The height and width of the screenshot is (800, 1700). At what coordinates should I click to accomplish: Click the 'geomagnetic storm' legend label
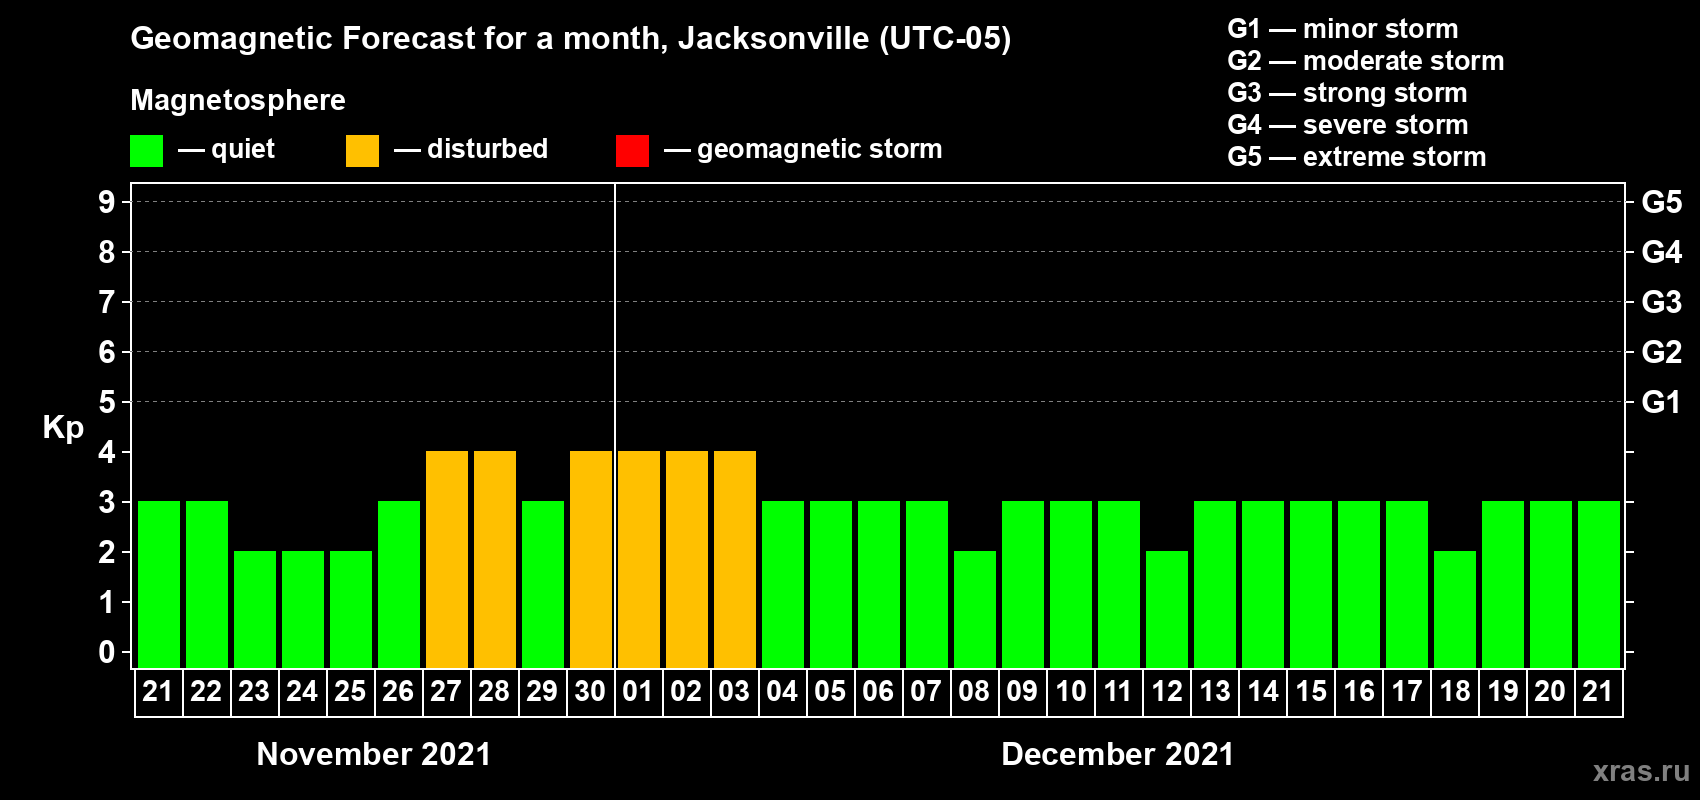(820, 149)
